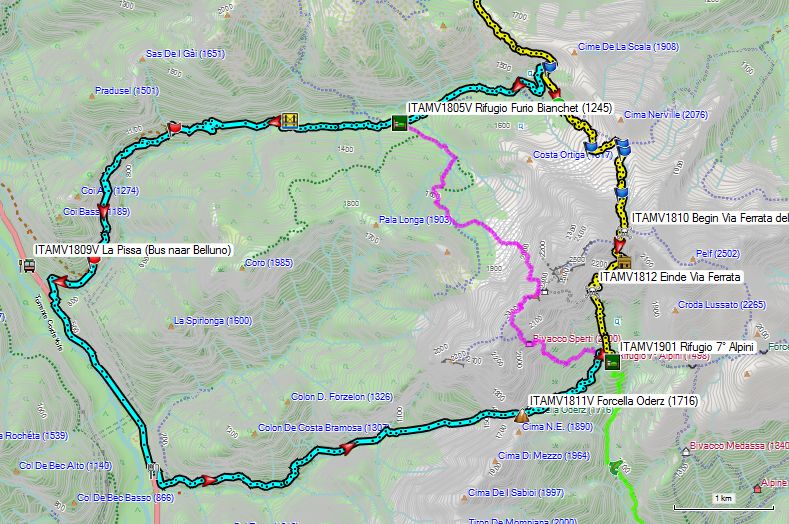Select the bus stop icon near La Pissa
Viewport: 789px width, 524px height.
(x=29, y=265)
